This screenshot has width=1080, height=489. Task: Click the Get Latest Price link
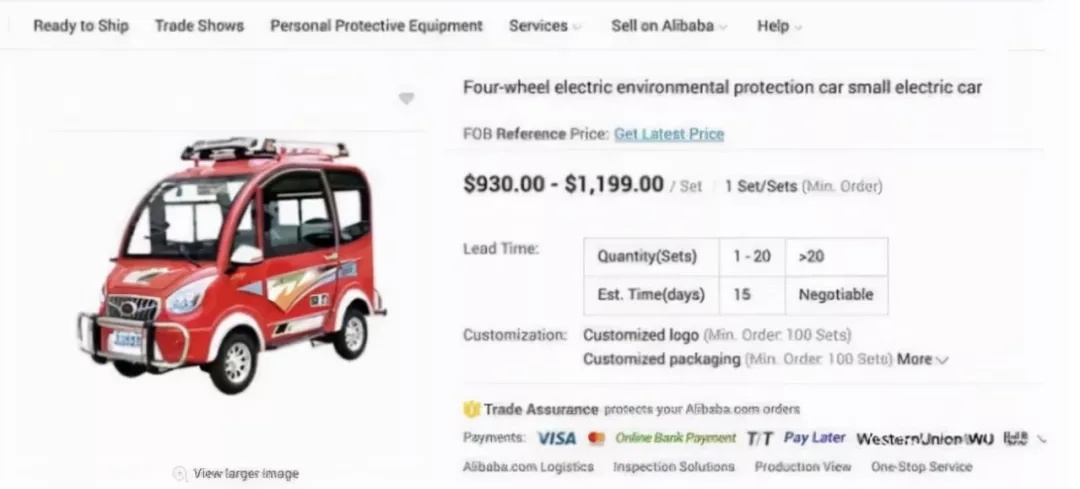coord(669,134)
